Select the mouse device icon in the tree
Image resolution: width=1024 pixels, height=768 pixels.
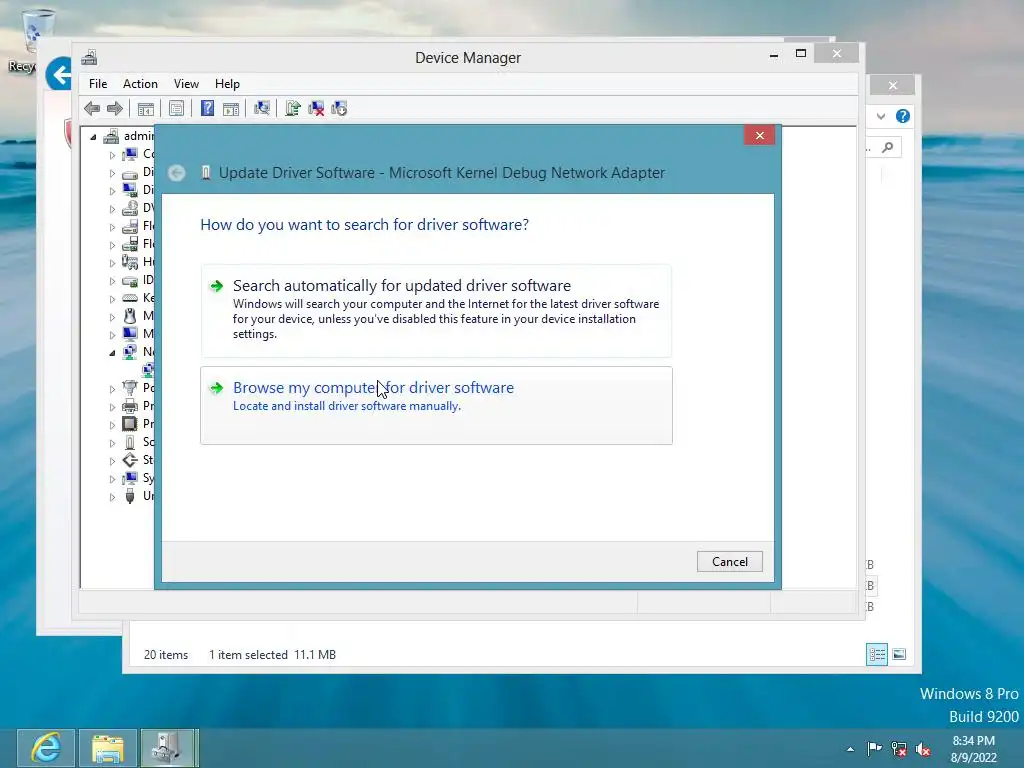(x=130, y=316)
